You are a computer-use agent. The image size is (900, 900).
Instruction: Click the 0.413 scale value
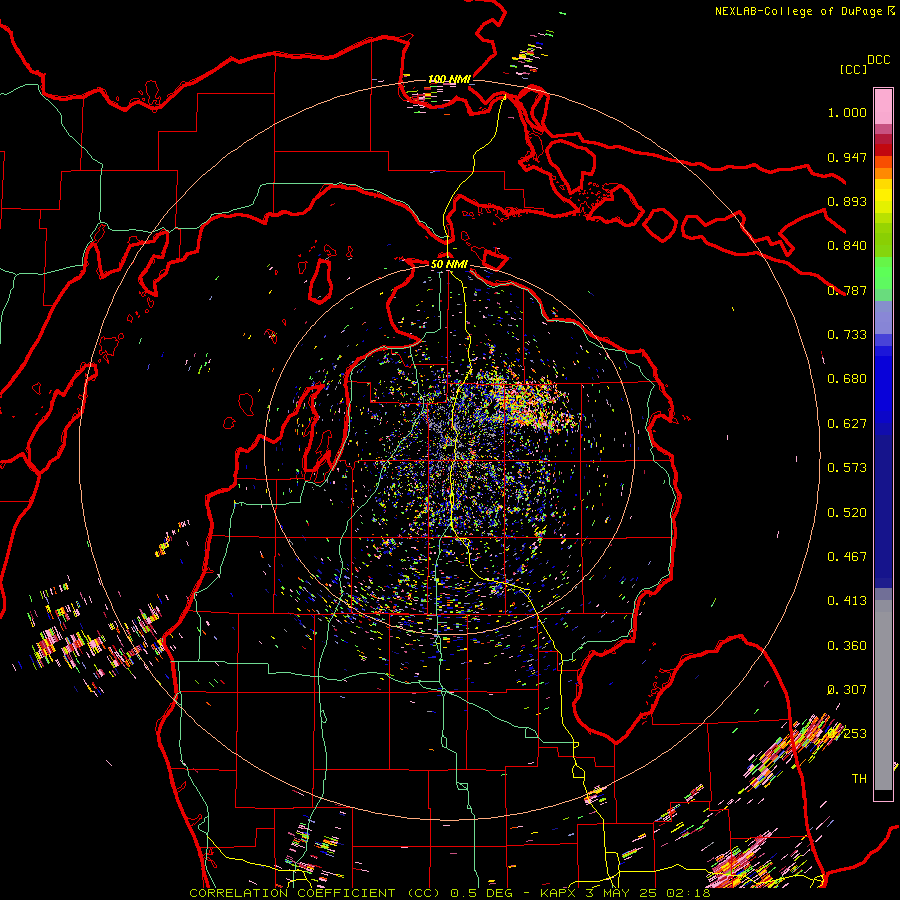point(847,601)
